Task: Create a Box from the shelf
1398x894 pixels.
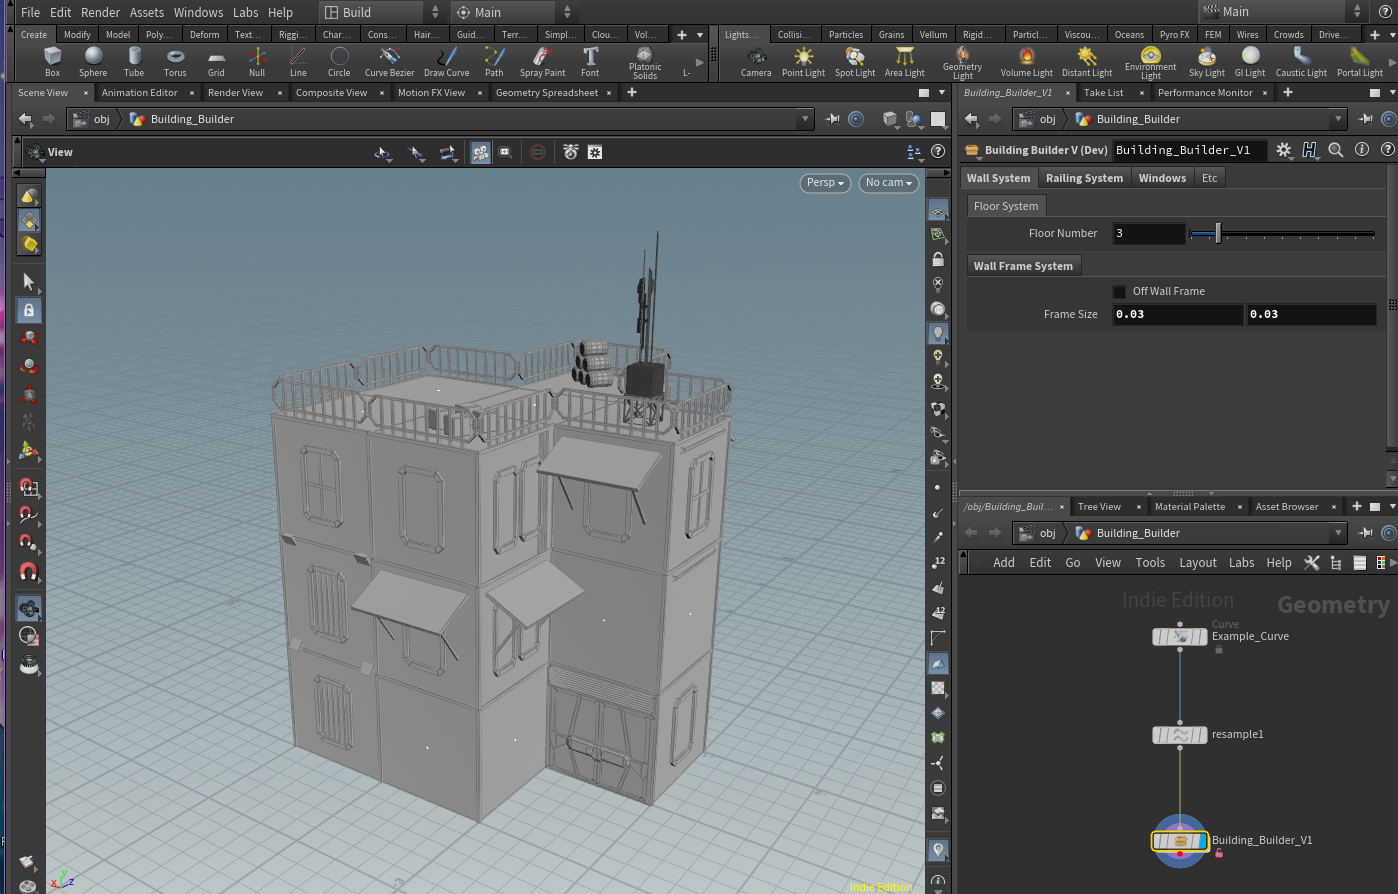Action: pos(52,62)
